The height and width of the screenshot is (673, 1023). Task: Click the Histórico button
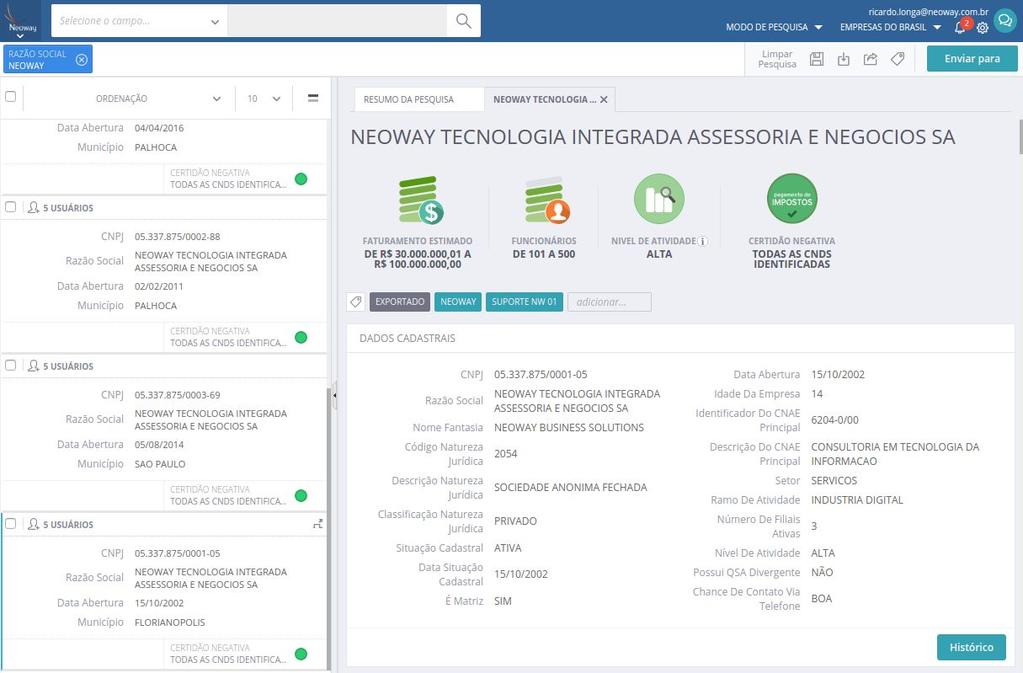969,647
